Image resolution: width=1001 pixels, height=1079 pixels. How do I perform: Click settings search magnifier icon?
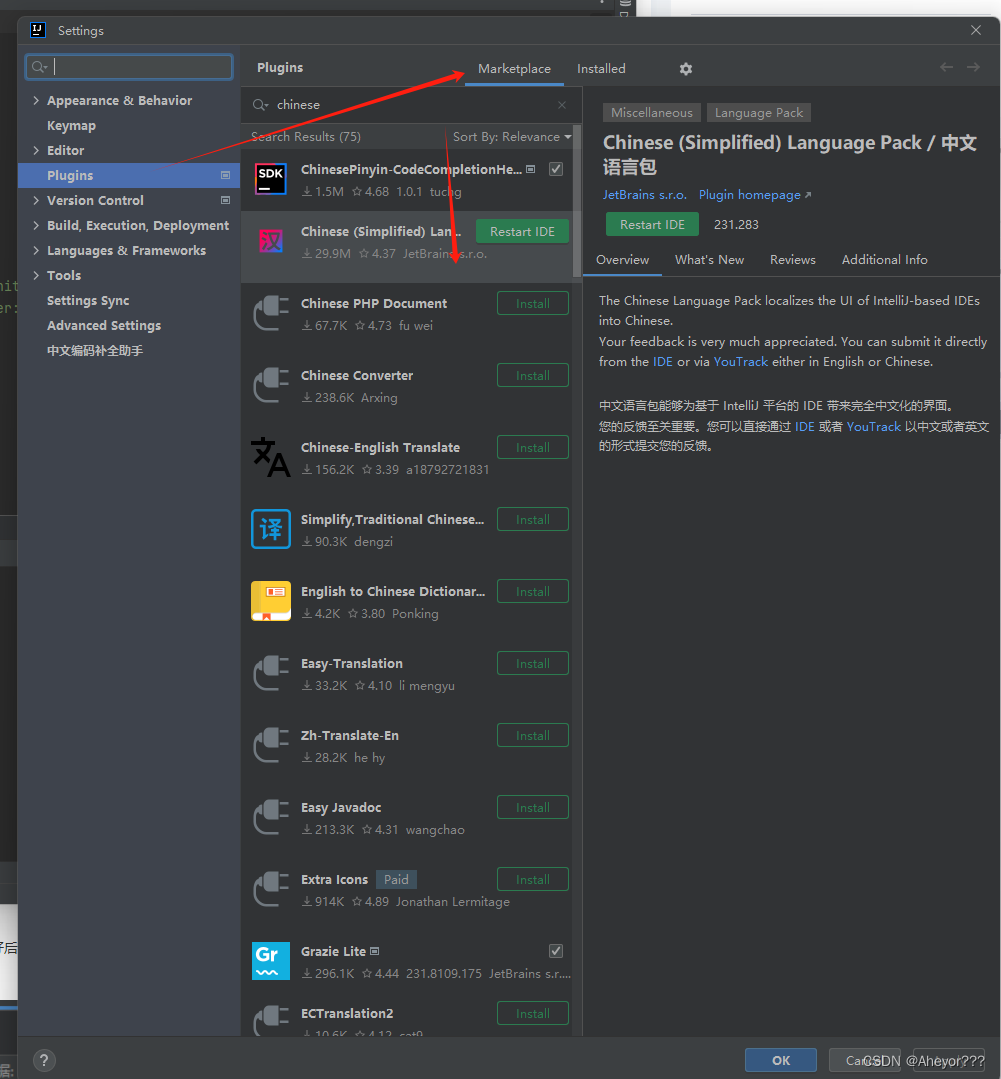(x=39, y=67)
